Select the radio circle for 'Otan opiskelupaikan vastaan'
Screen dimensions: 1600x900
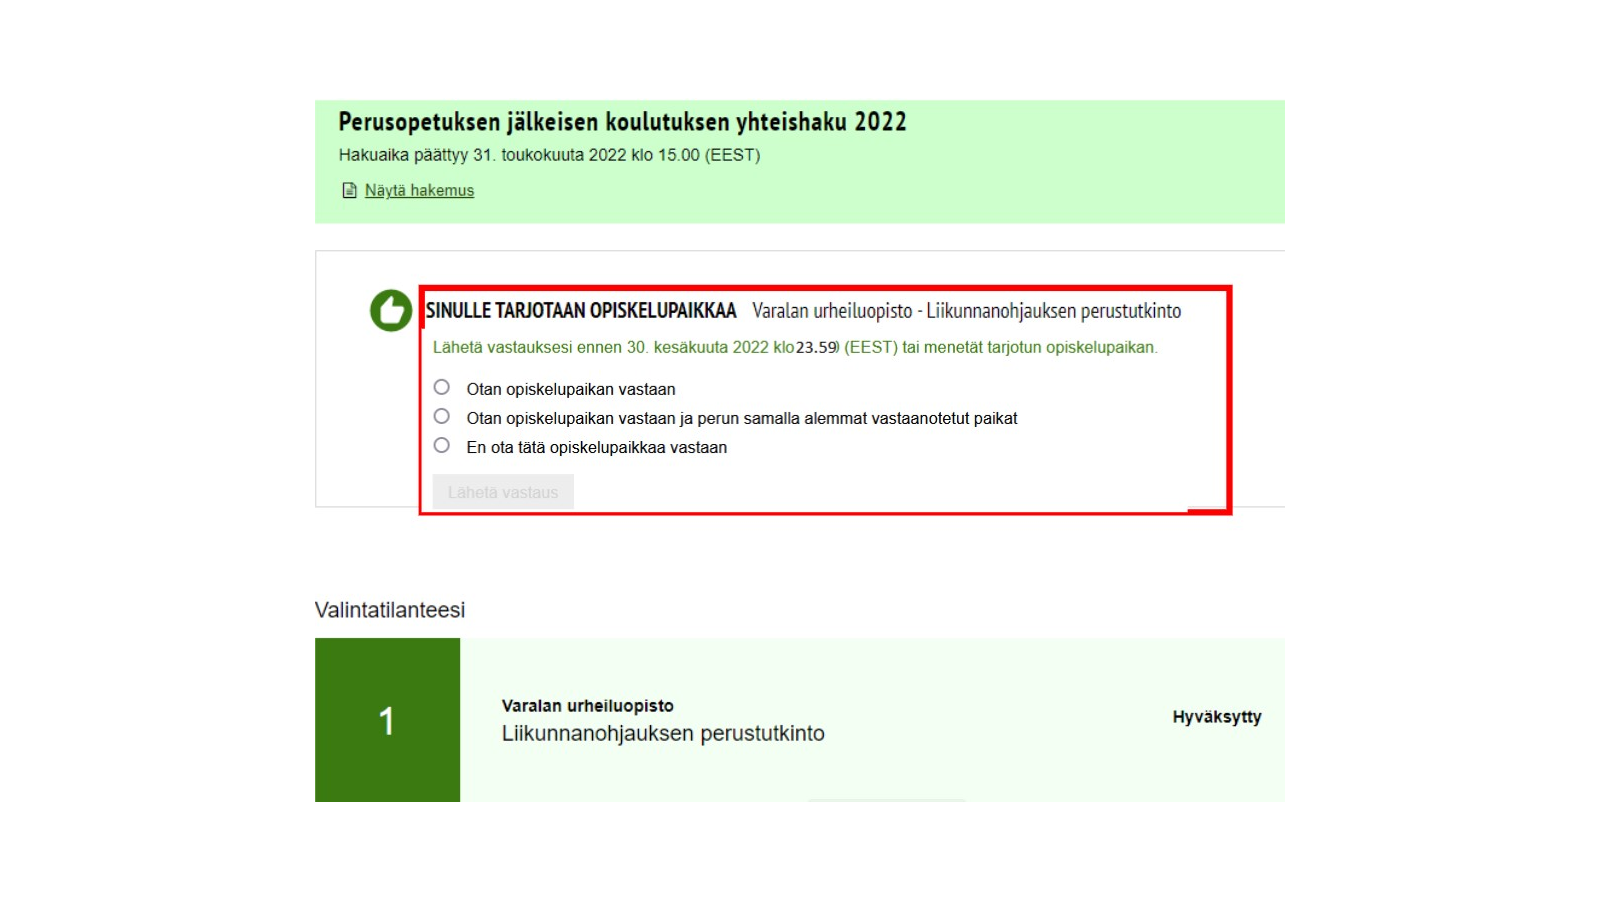442,387
